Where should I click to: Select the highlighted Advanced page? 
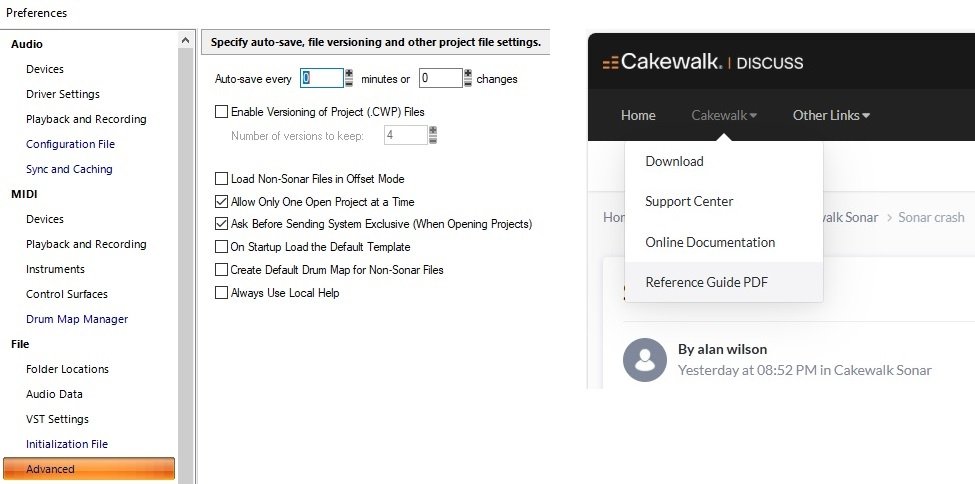tap(89, 469)
